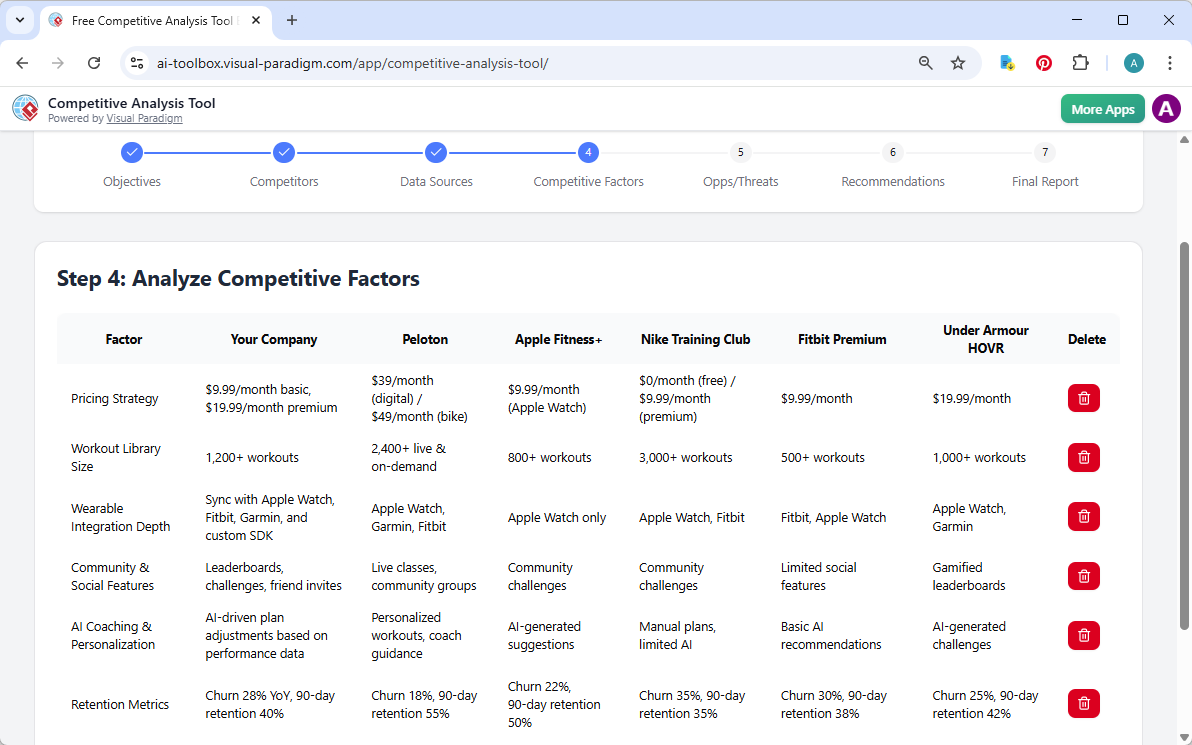The width and height of the screenshot is (1192, 745).
Task: Delete the Retention Metrics row
Action: [x=1083, y=703]
